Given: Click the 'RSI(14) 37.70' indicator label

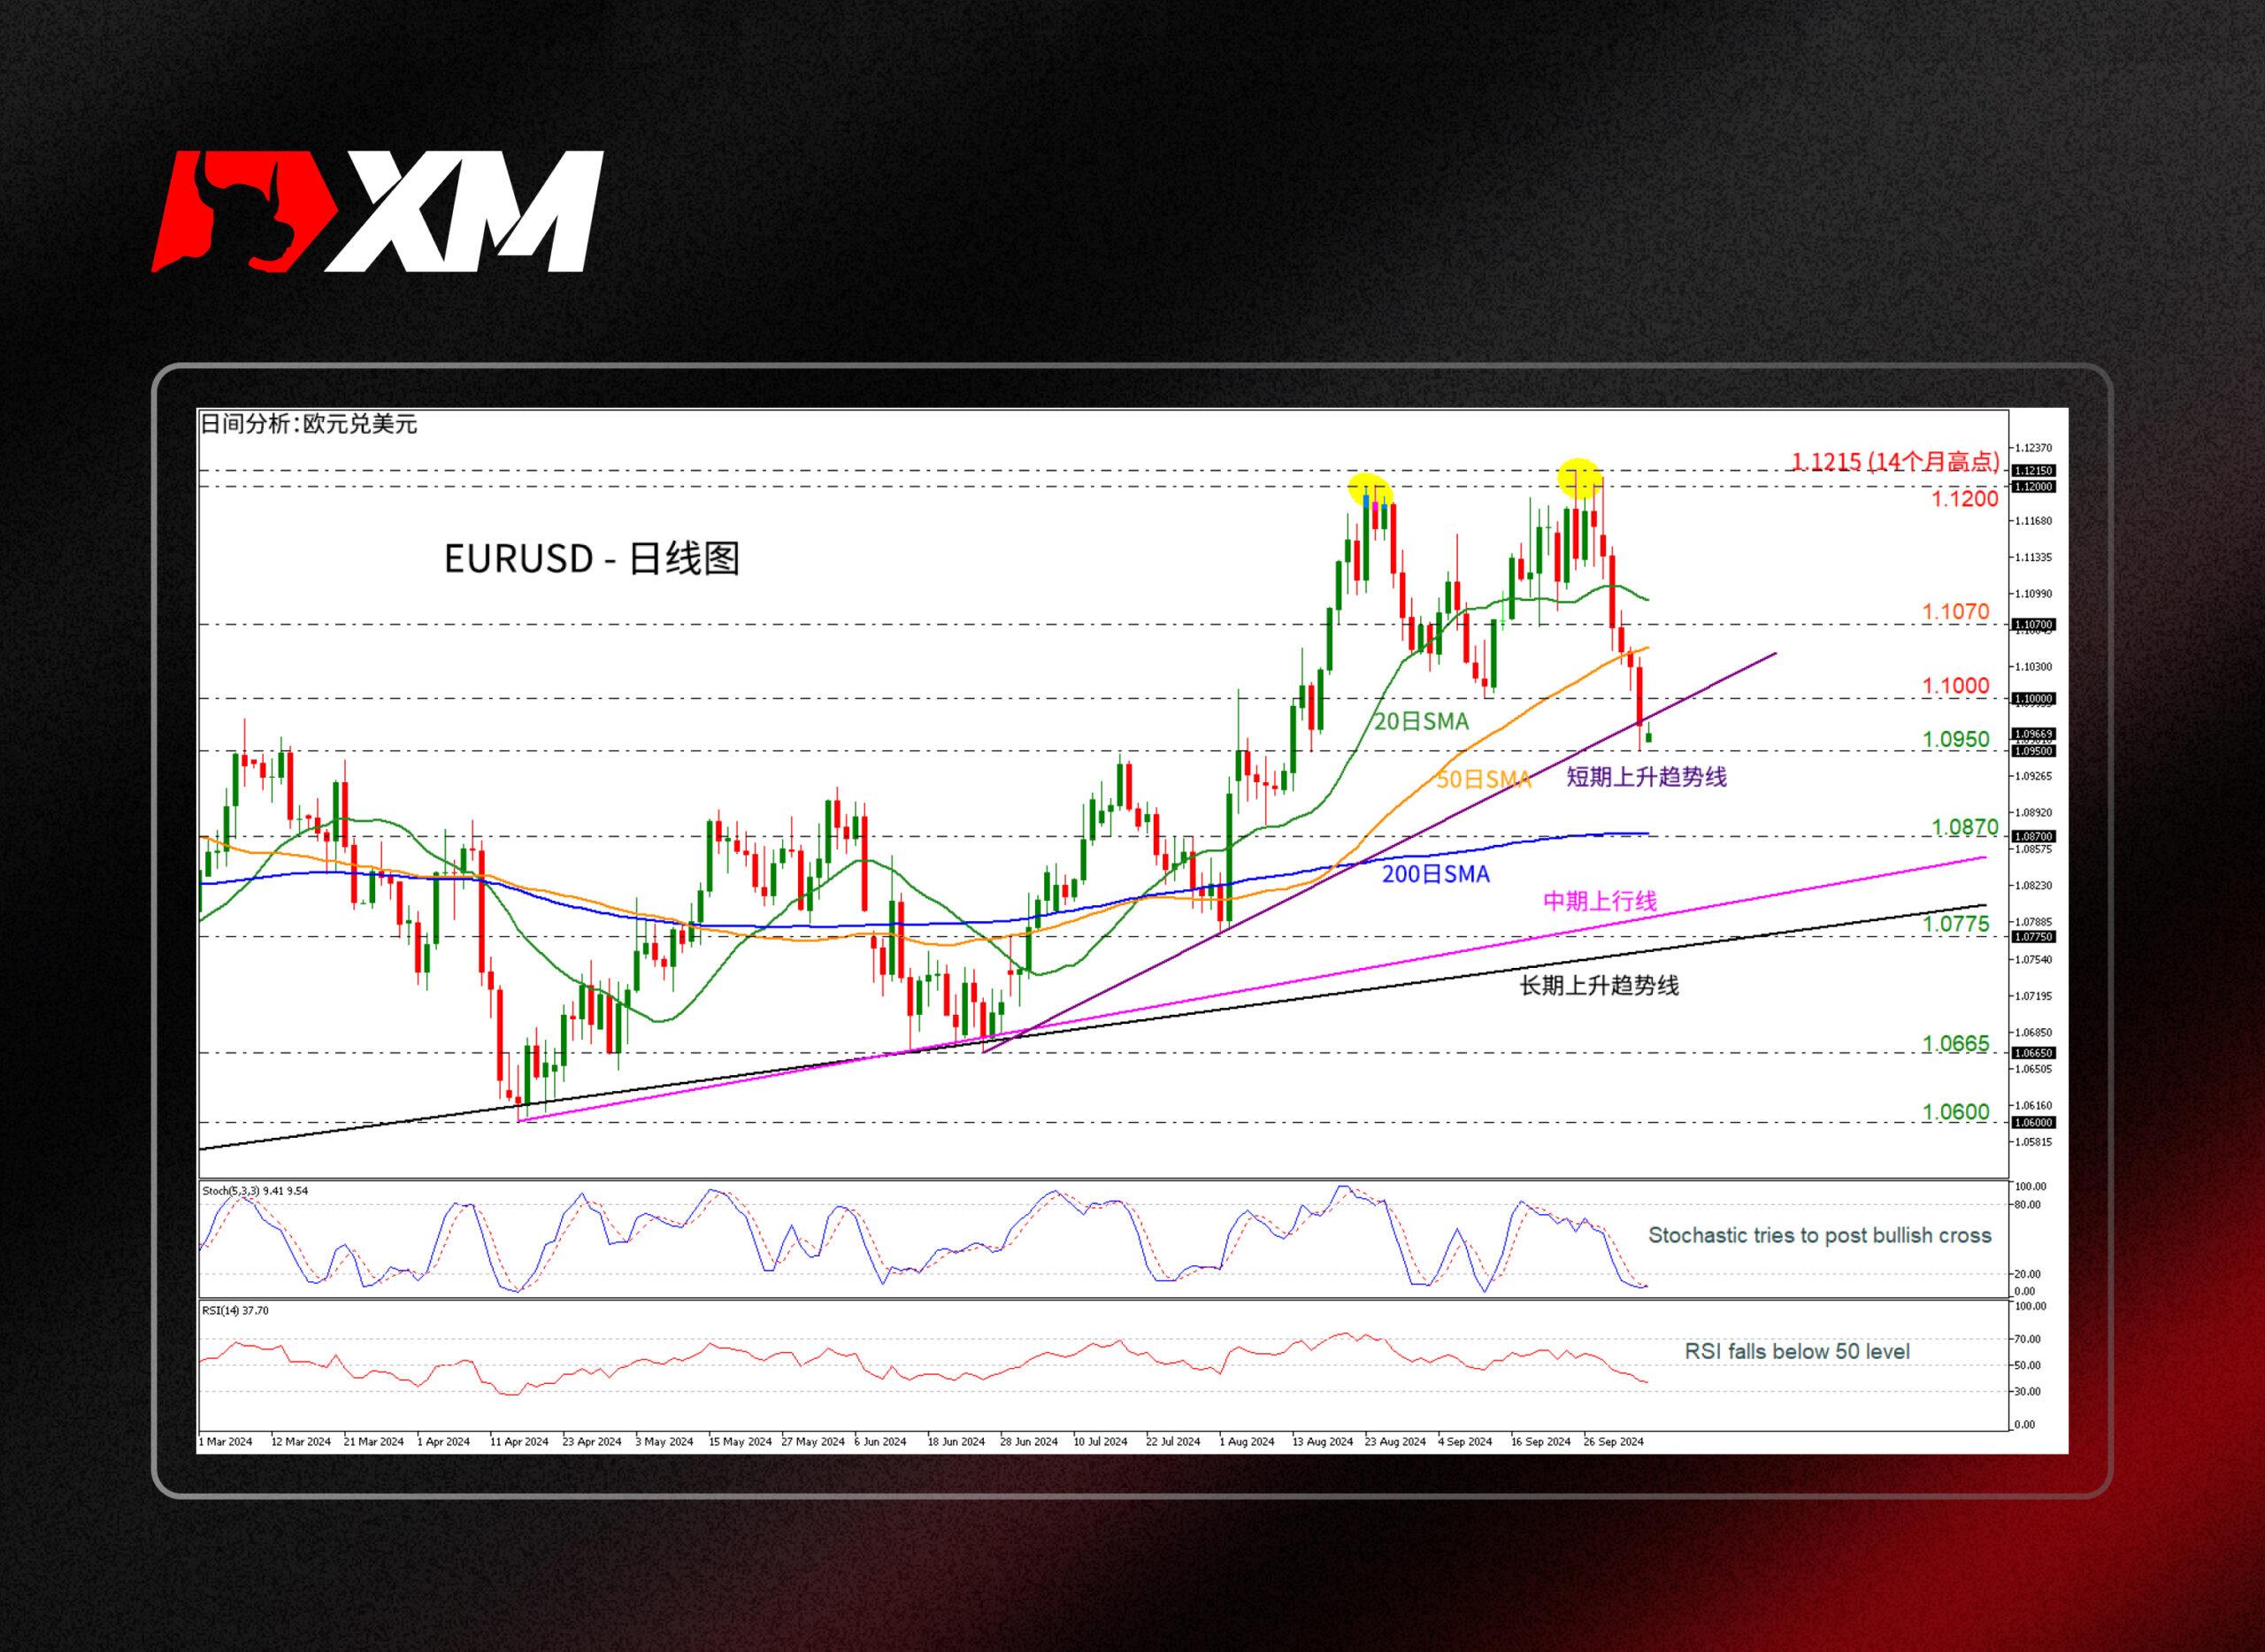Looking at the screenshot, I should click(235, 1310).
